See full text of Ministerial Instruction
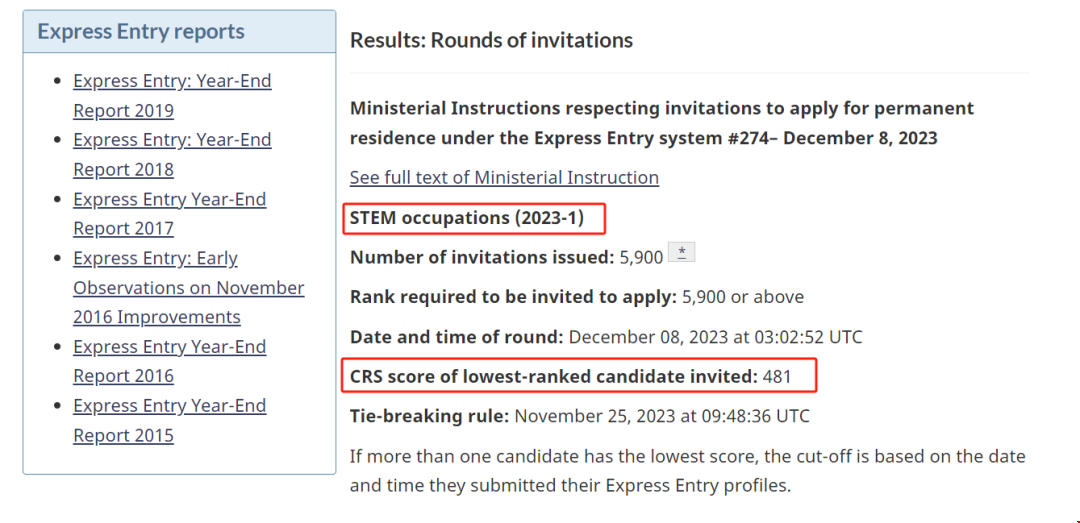 [x=504, y=177]
